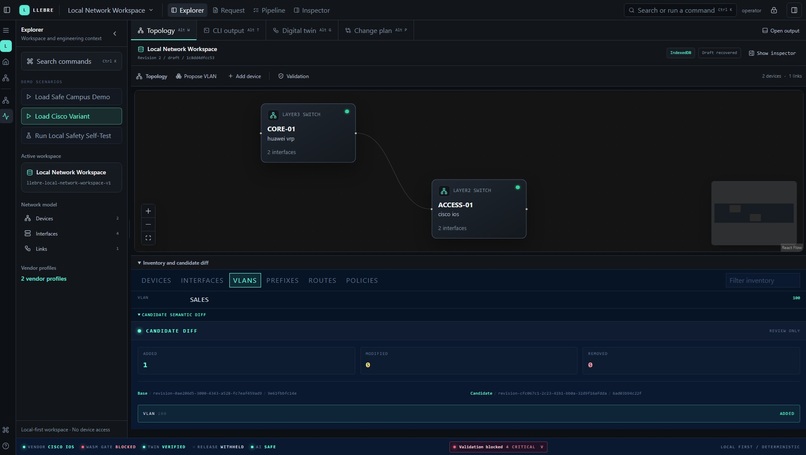The width and height of the screenshot is (806, 455).
Task: Select Local Network Workspace active workspace card
Action: pos(71,177)
